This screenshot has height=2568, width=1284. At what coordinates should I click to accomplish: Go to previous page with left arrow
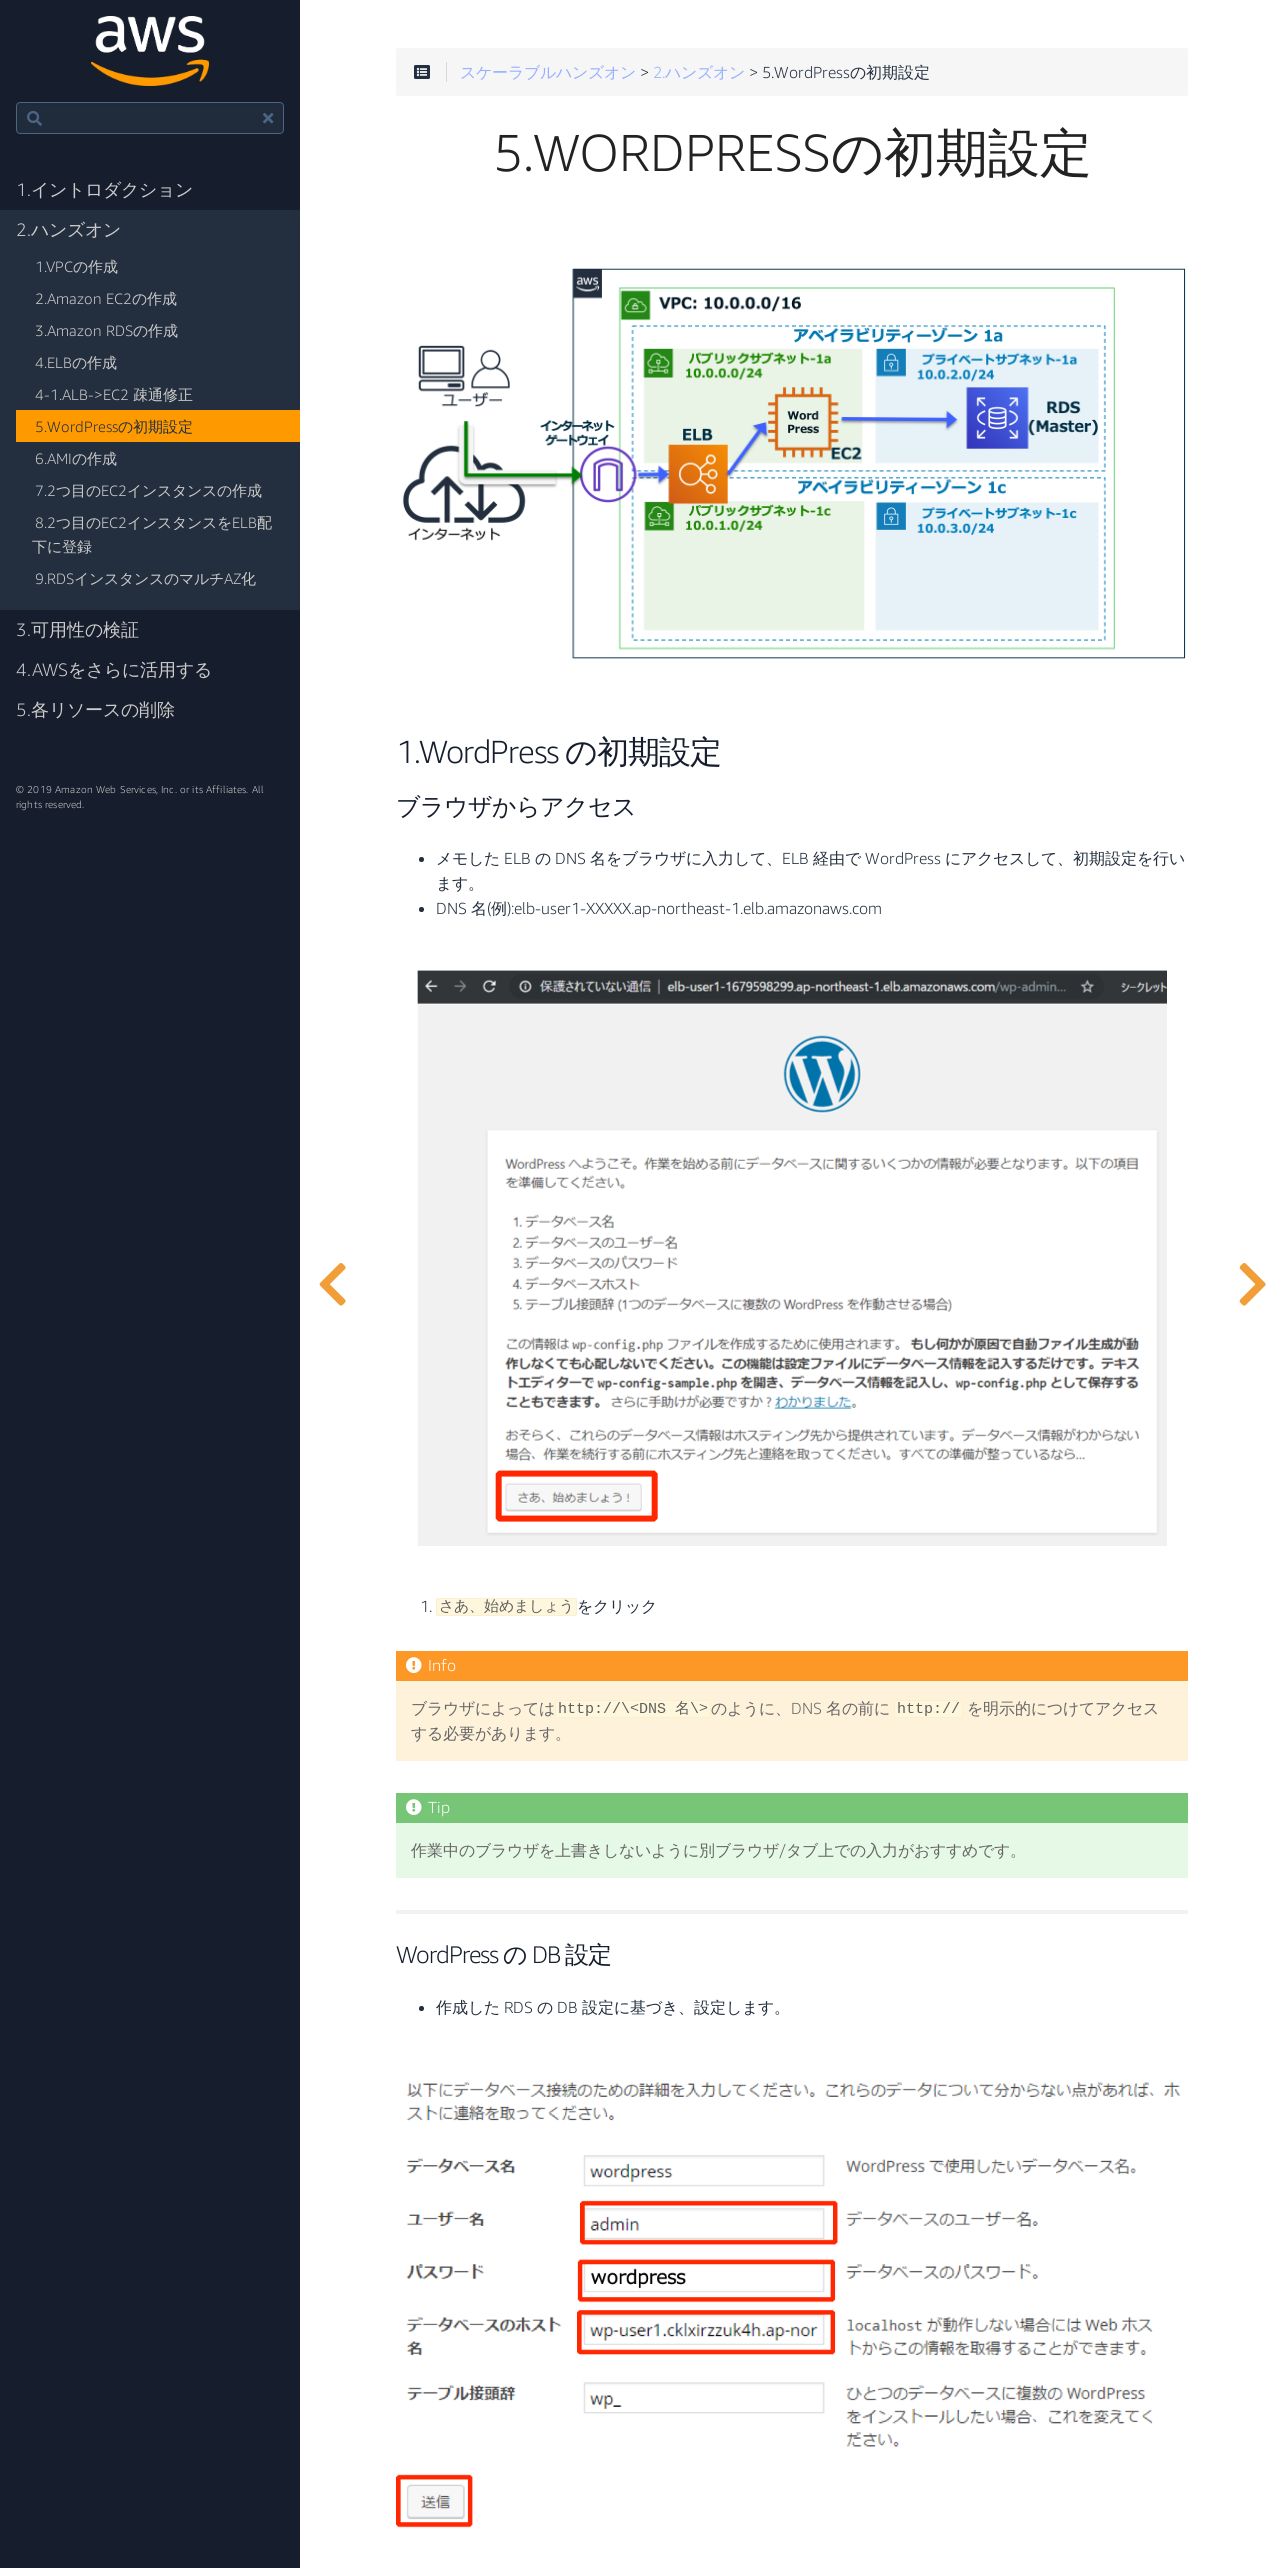pos(333,1284)
